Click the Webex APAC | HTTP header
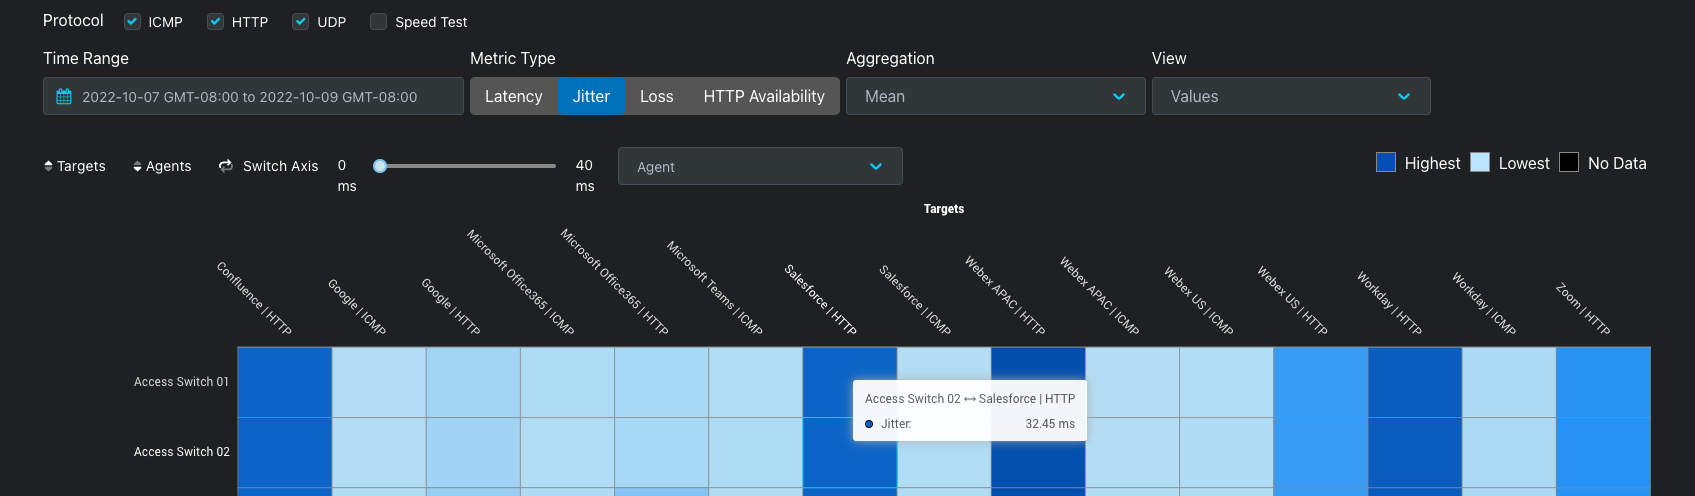This screenshot has height=496, width=1695. pyautogui.click(x=1005, y=296)
